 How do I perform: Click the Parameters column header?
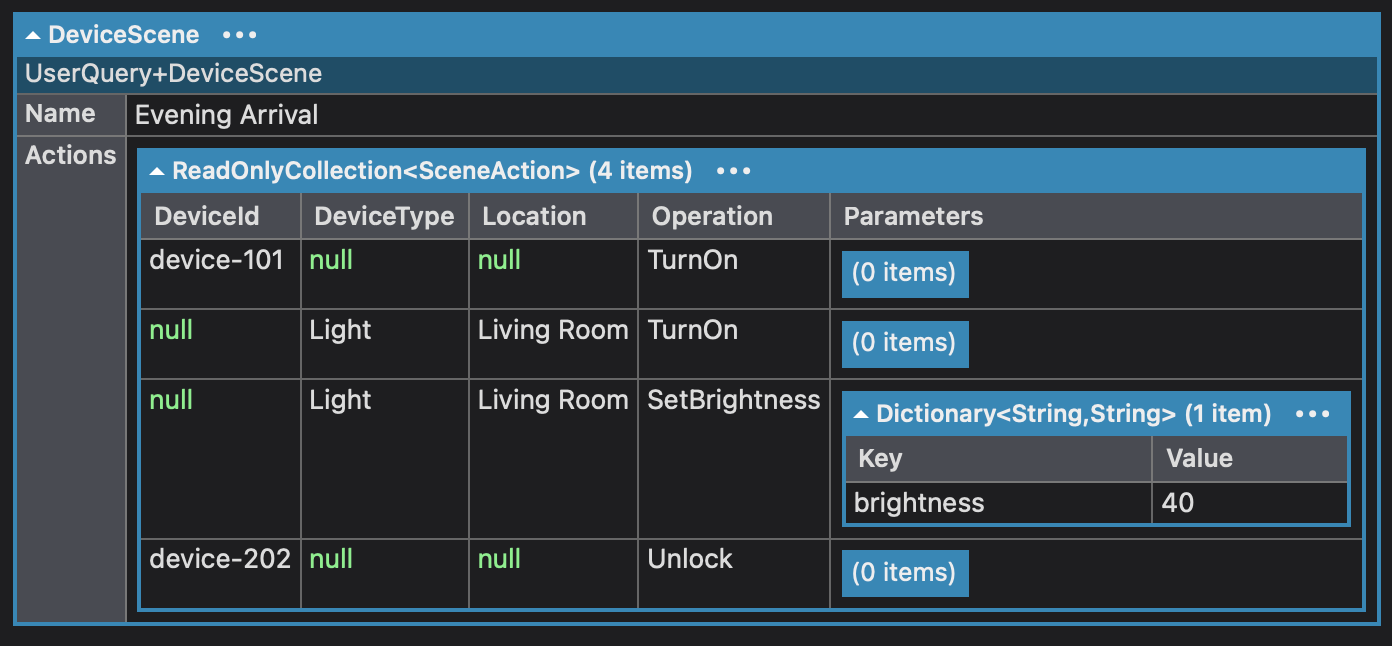tap(1096, 216)
